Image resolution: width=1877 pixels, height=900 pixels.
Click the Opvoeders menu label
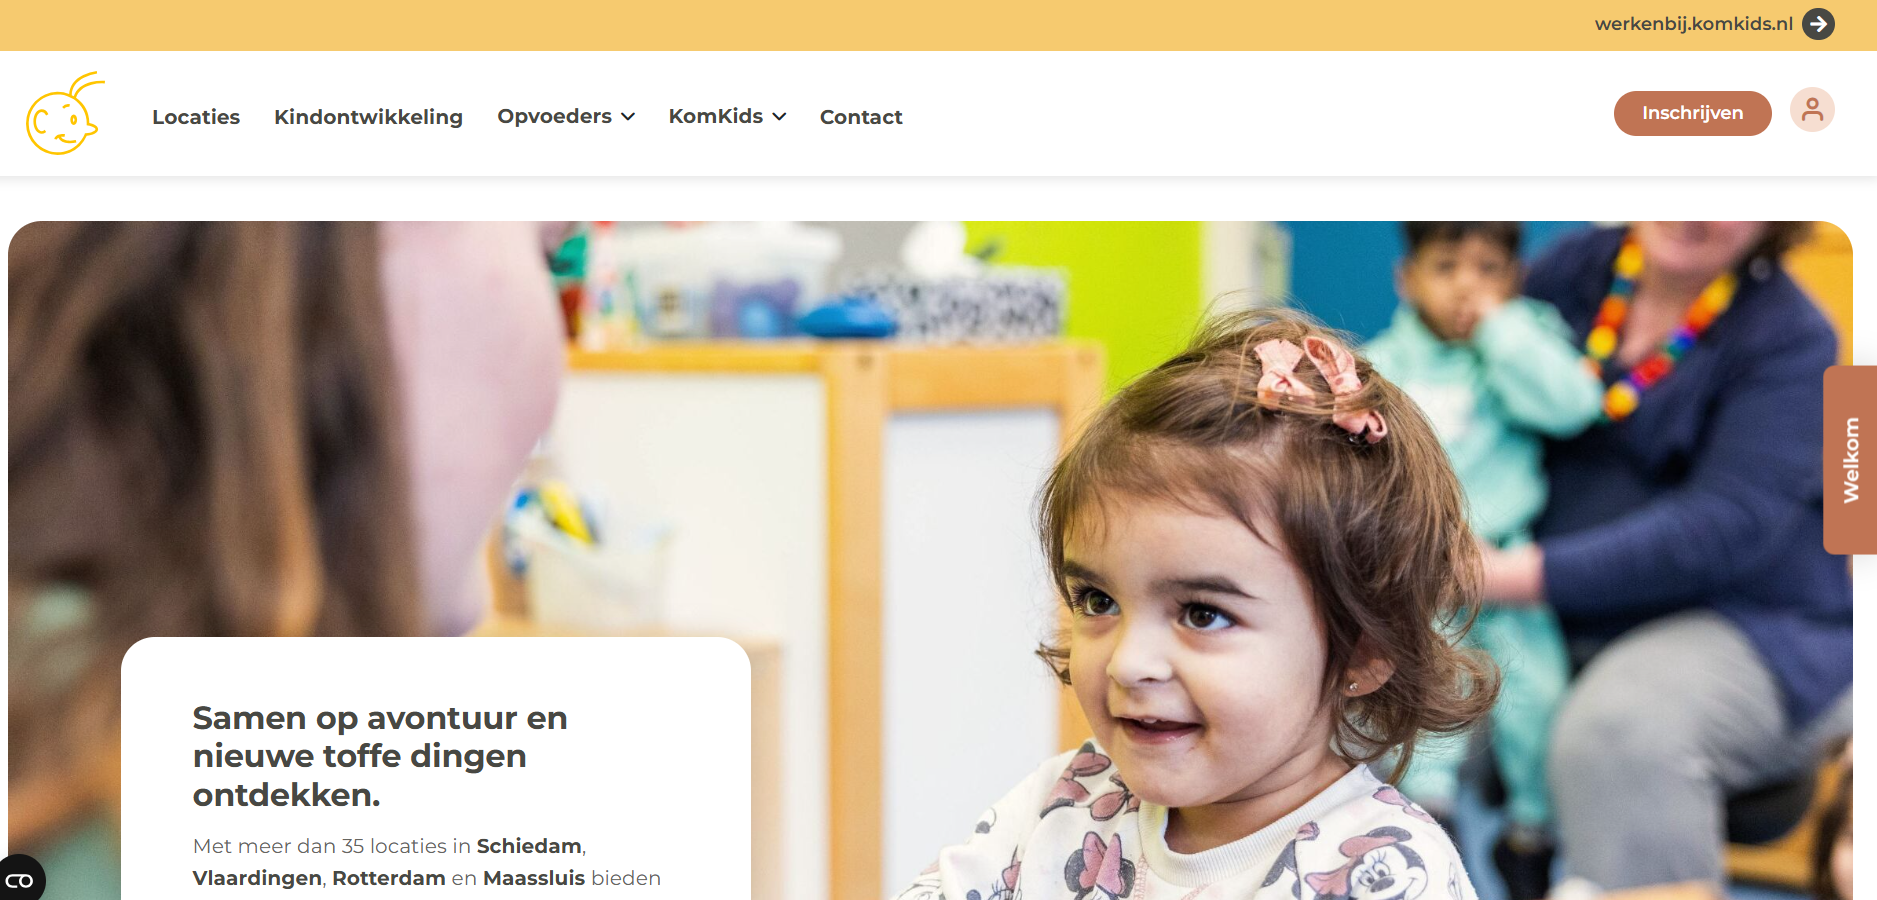pos(554,116)
